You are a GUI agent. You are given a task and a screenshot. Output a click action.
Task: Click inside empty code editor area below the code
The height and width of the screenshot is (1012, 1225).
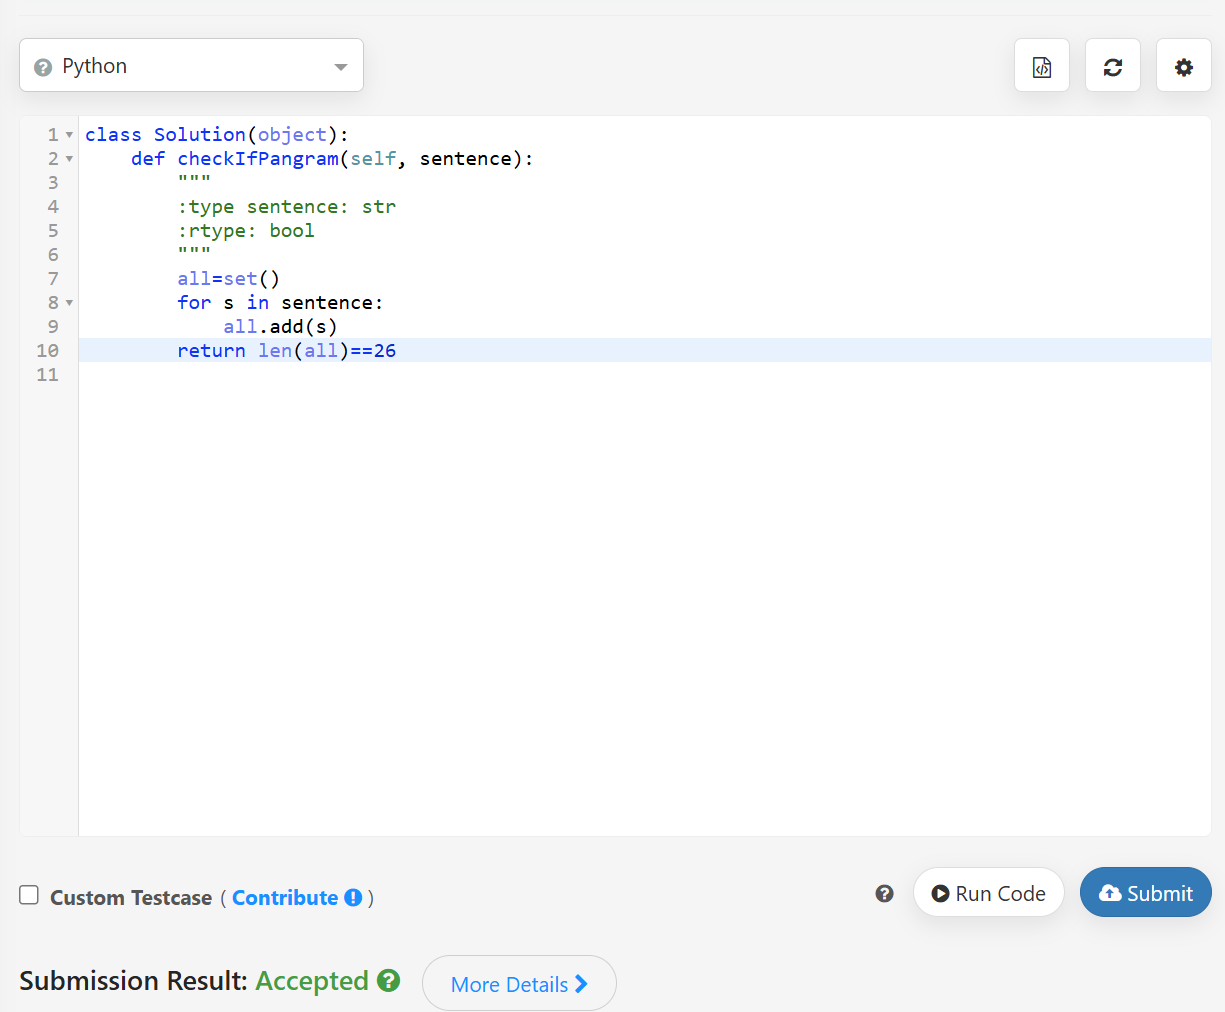tap(645, 610)
